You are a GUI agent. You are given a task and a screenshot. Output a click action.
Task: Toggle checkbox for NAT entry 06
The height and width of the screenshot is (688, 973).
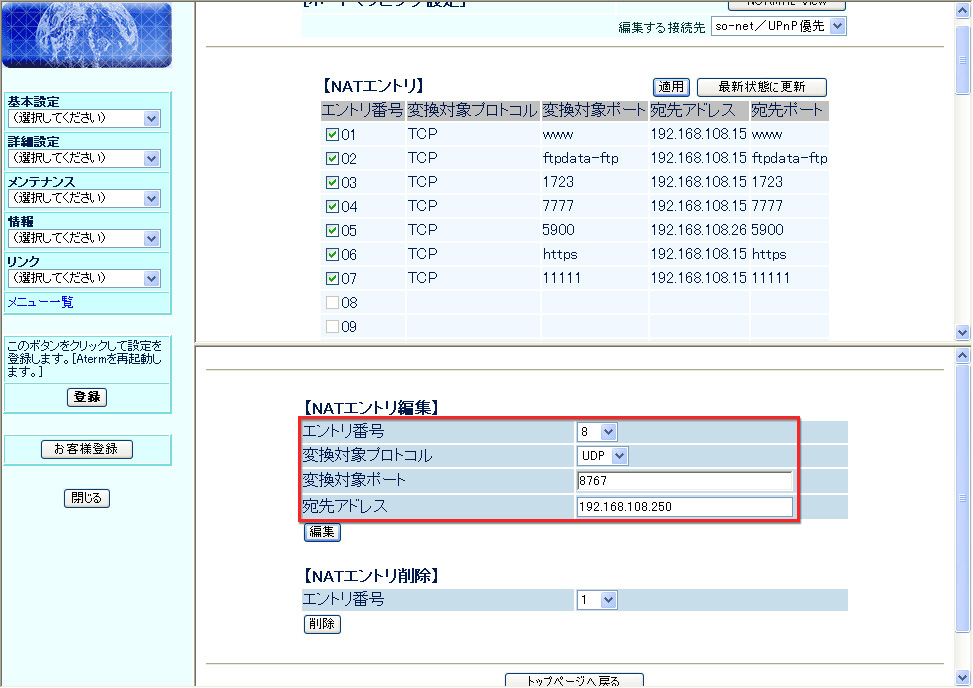click(332, 254)
